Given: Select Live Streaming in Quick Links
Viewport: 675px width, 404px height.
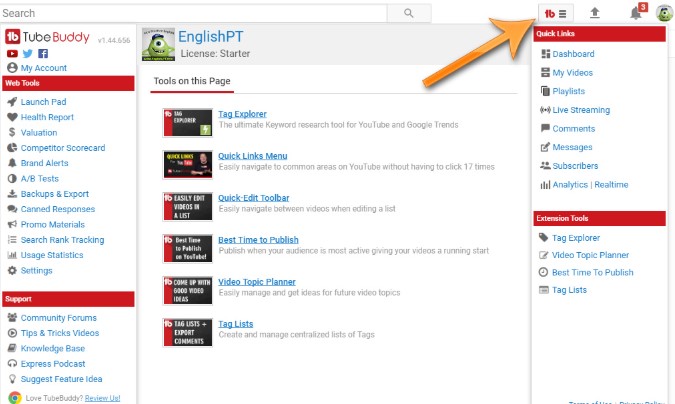Looking at the screenshot, I should [x=582, y=110].
